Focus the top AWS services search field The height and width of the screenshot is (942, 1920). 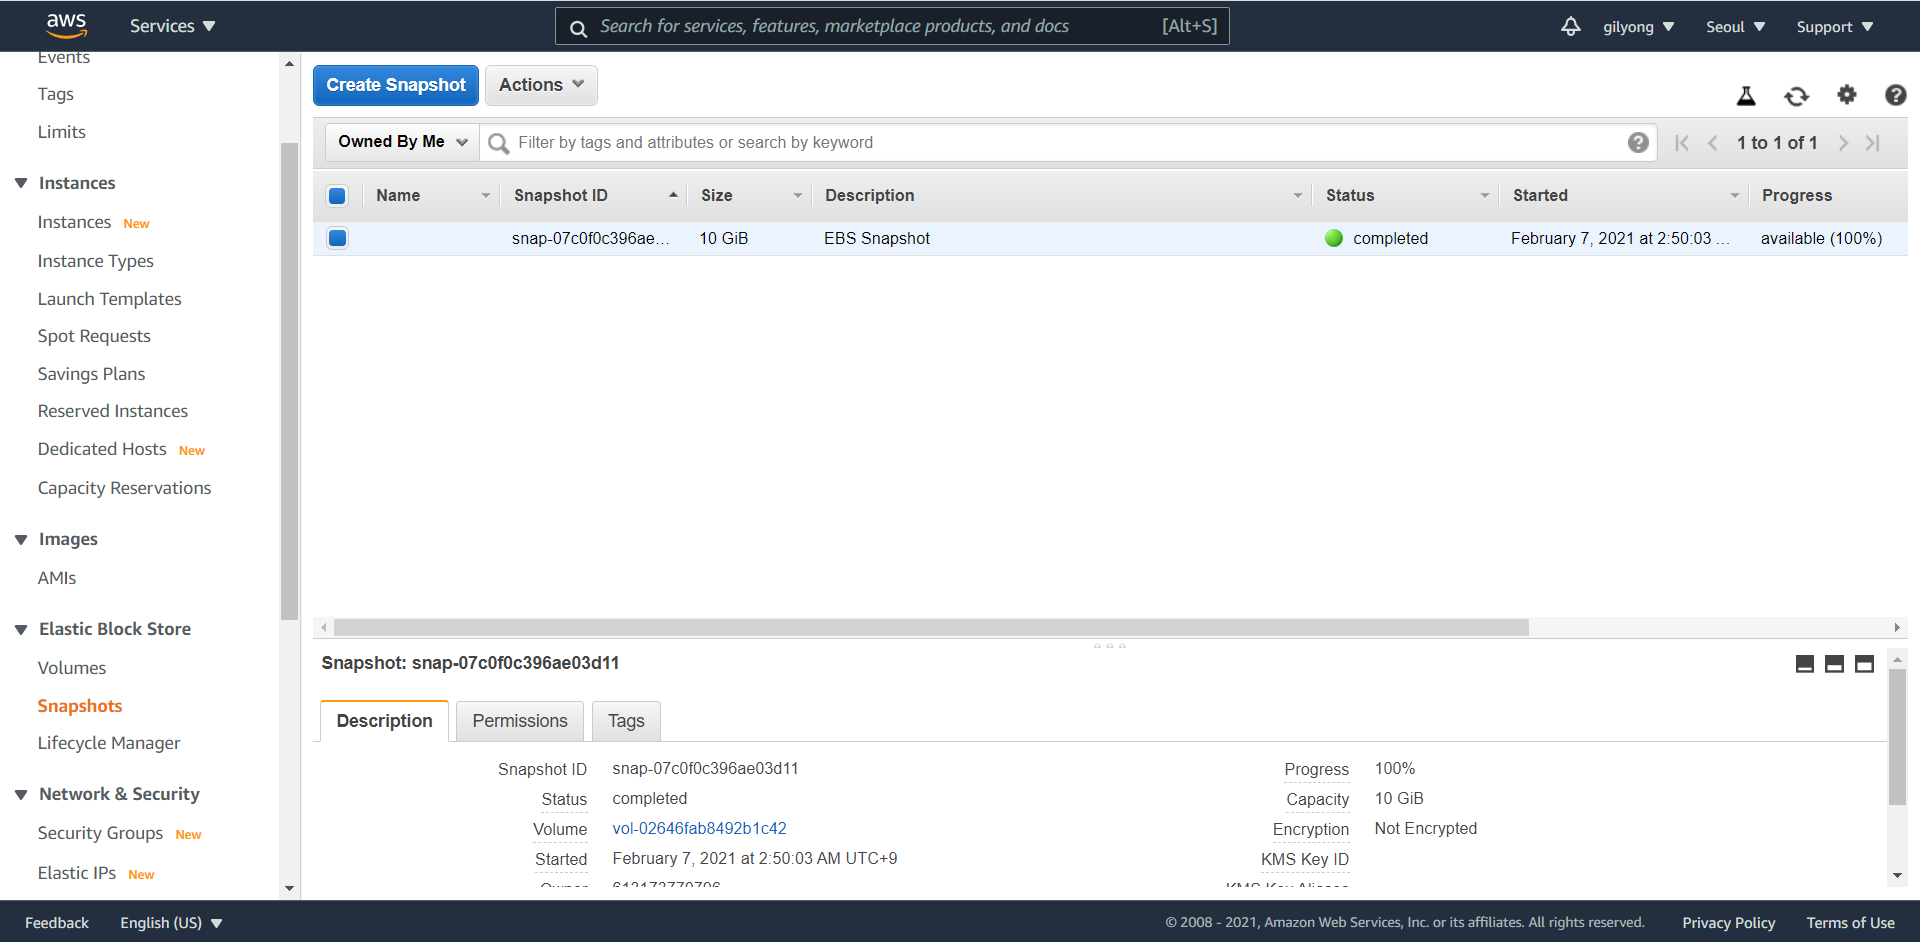coord(891,27)
